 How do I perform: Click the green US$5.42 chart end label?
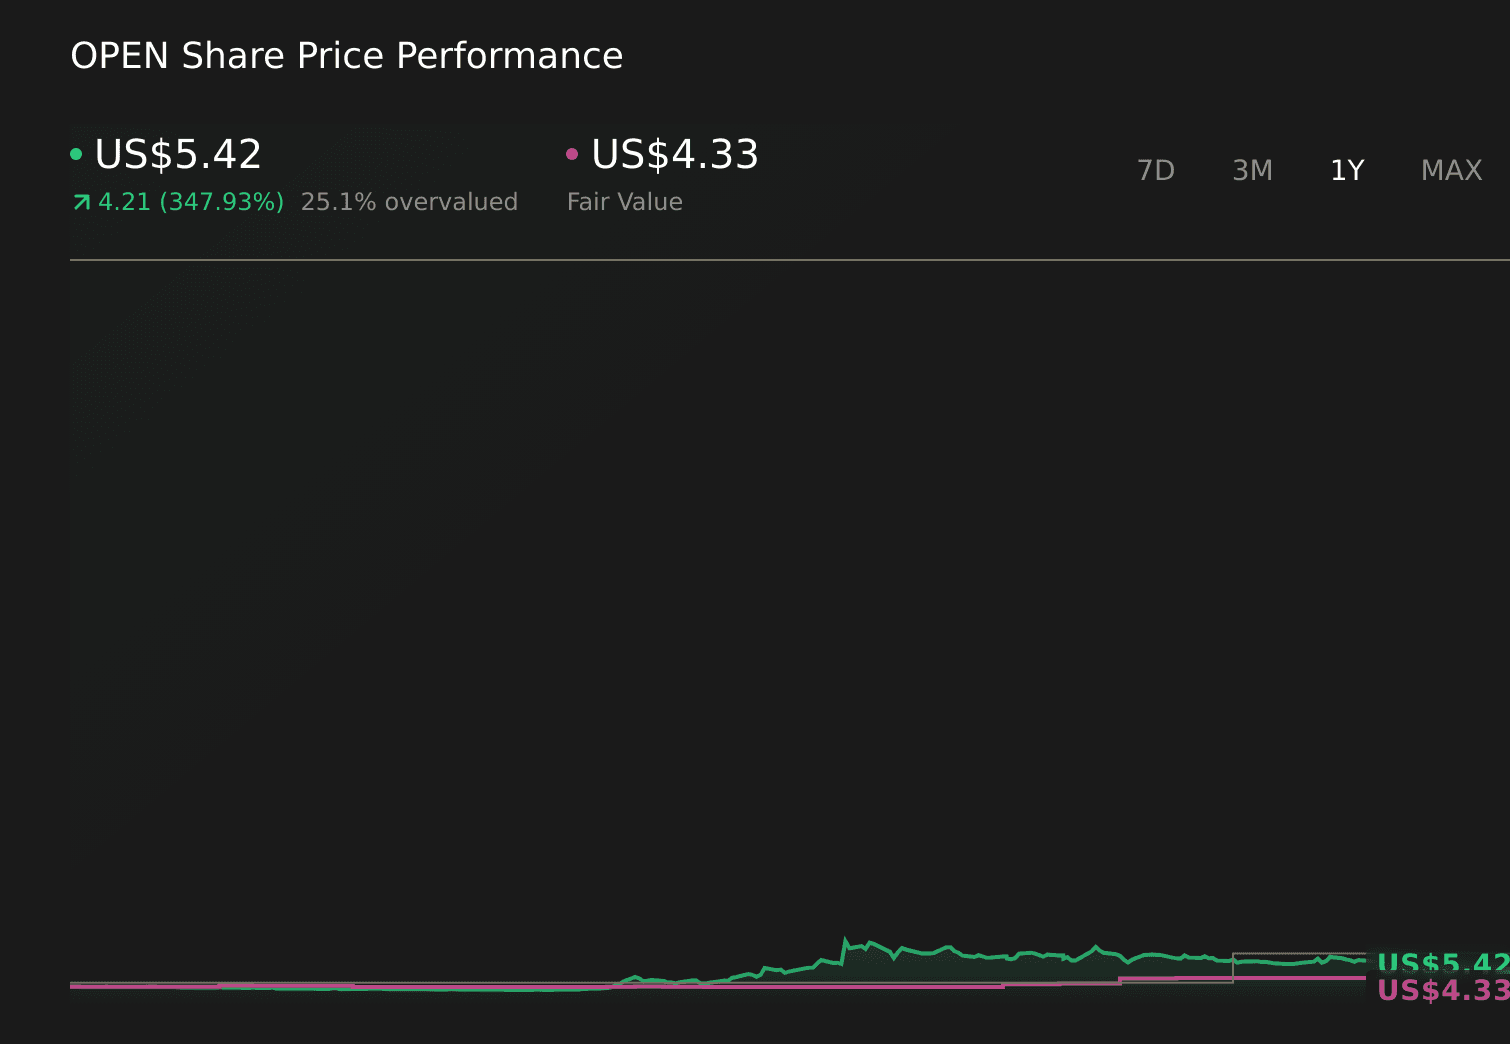(x=1442, y=963)
